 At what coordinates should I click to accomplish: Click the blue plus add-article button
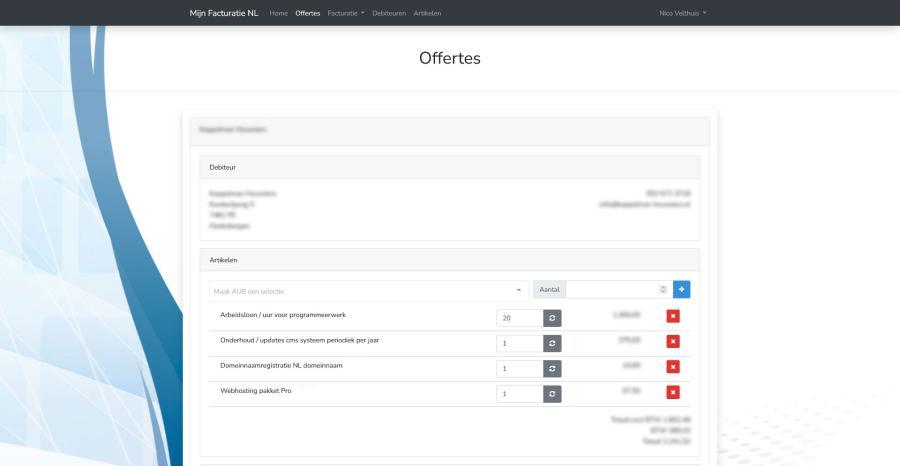681,289
